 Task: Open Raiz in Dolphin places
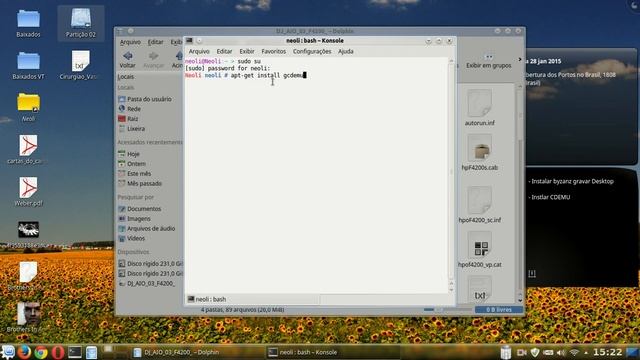coord(128,119)
